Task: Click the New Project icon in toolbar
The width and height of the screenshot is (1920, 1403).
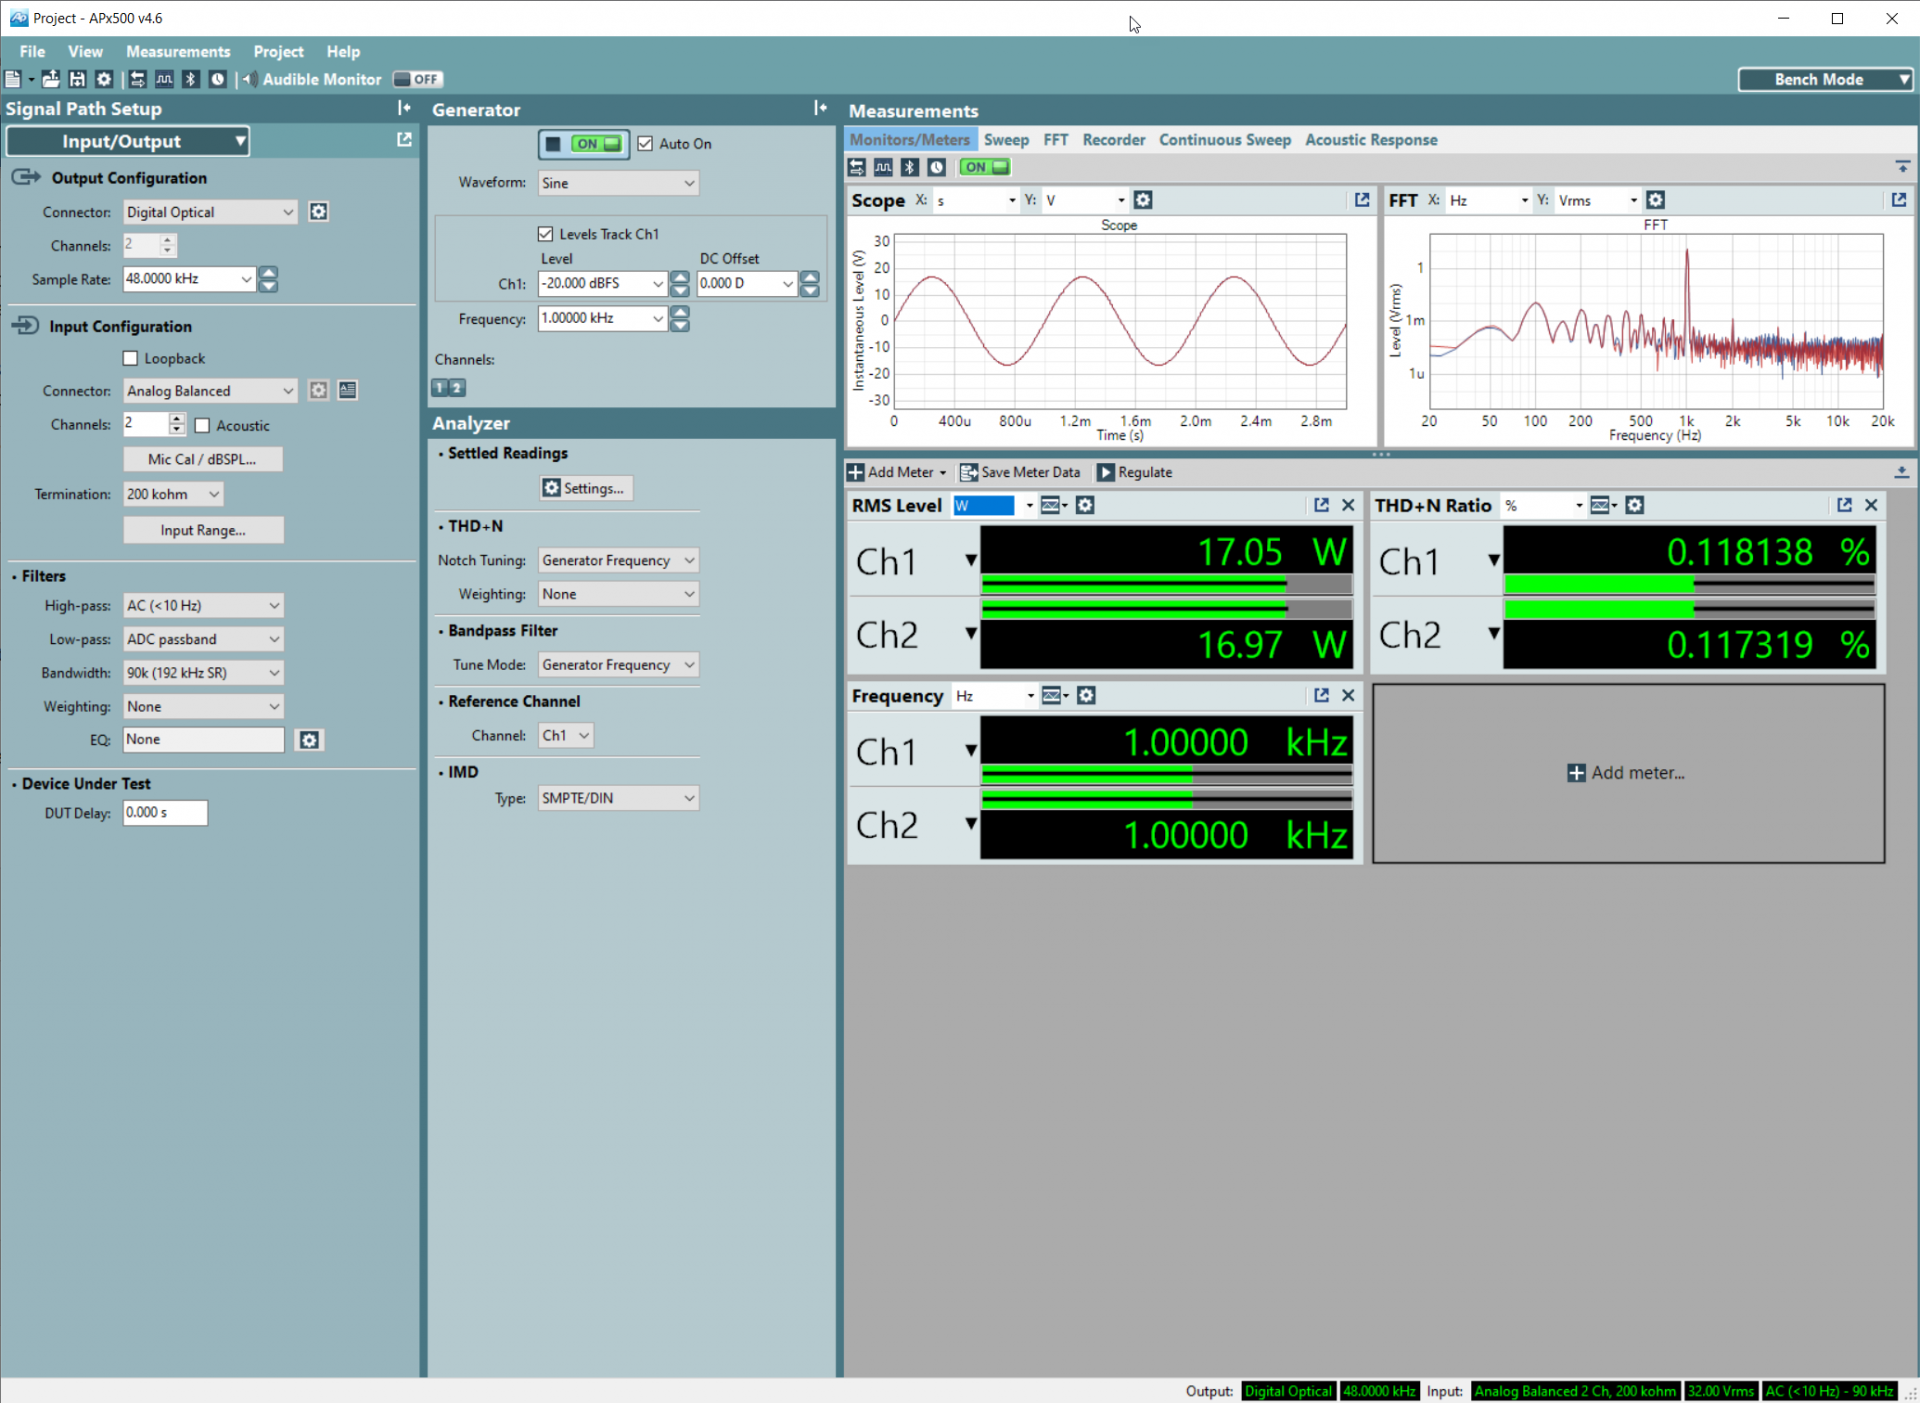Action: tap(13, 79)
